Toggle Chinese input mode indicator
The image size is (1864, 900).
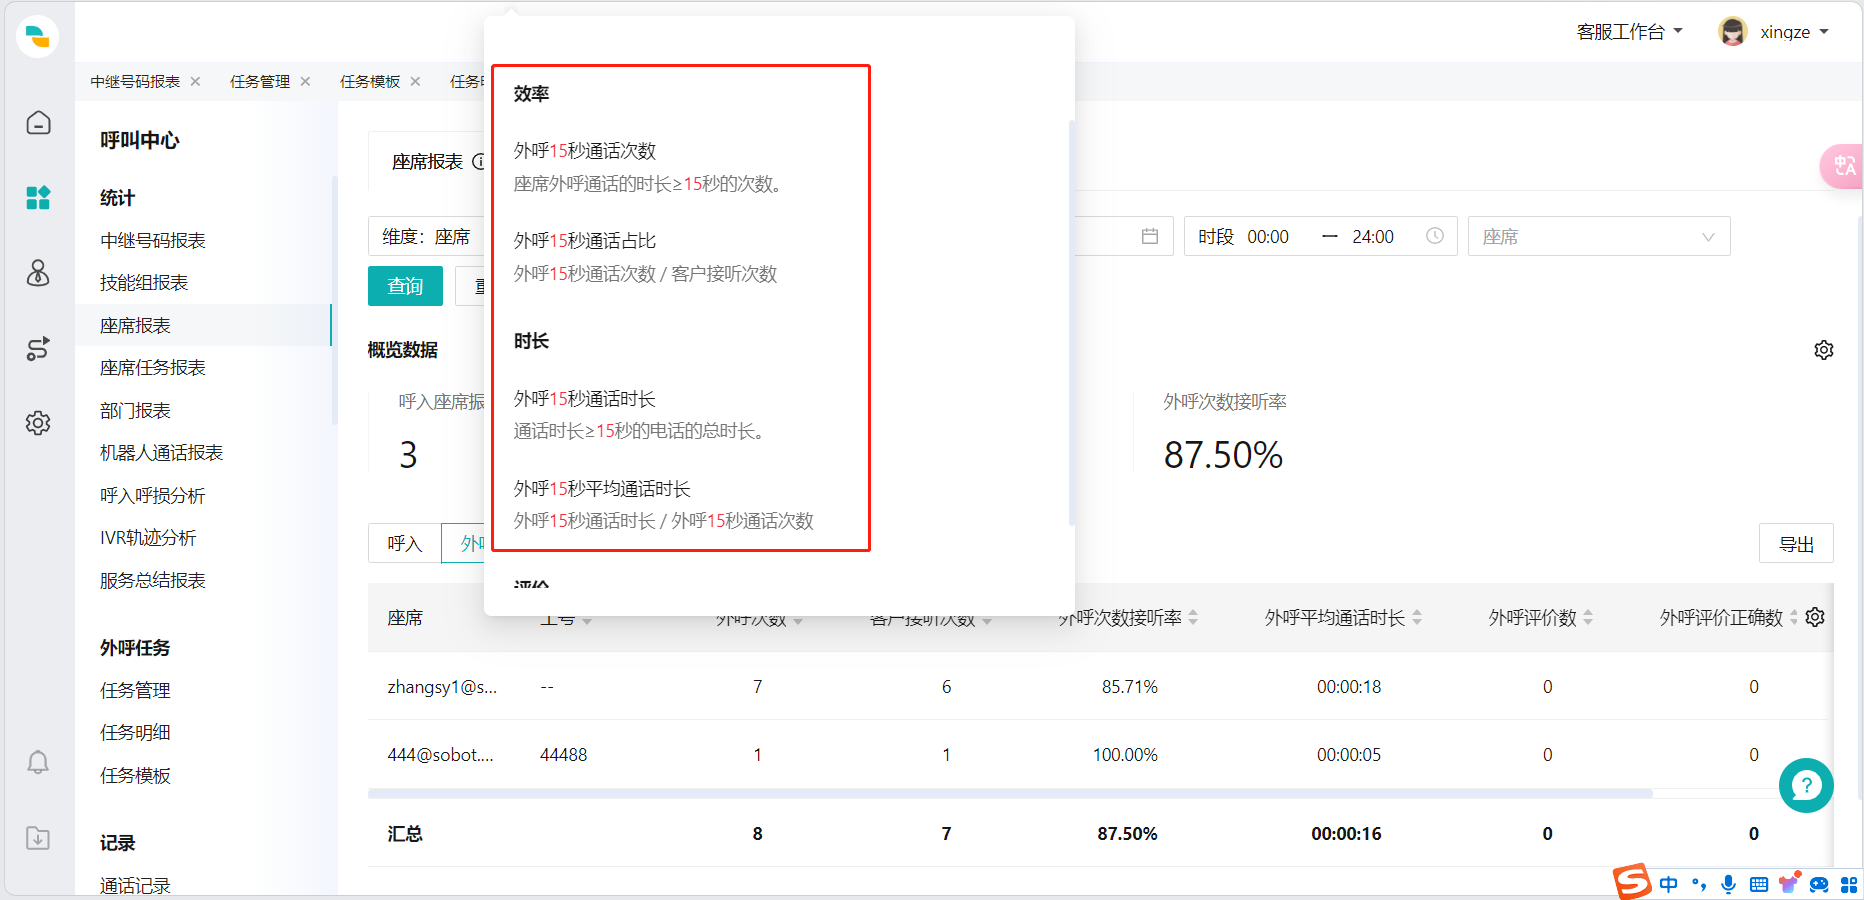coord(1668,884)
